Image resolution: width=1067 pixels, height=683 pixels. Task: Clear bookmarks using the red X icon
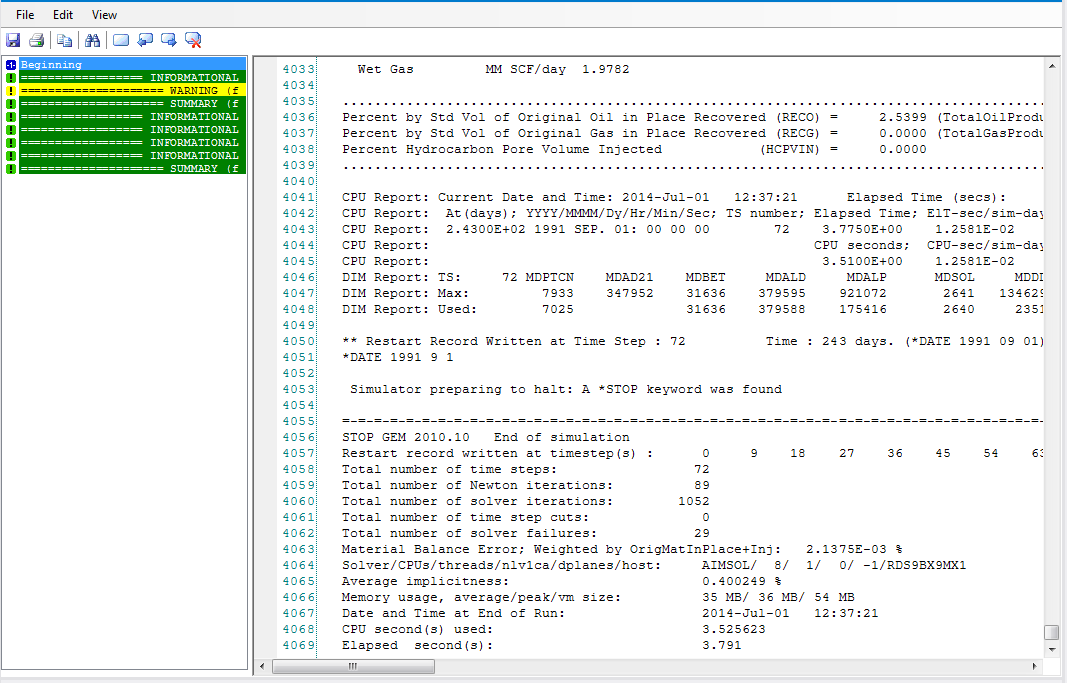tap(194, 40)
